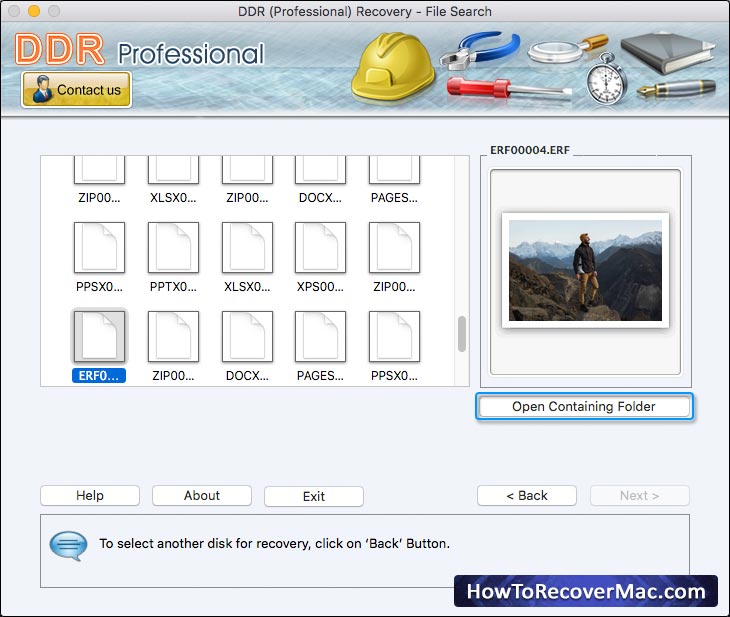The height and width of the screenshot is (617, 730).
Task: Click the speech bubble hint icon
Action: tap(68, 546)
